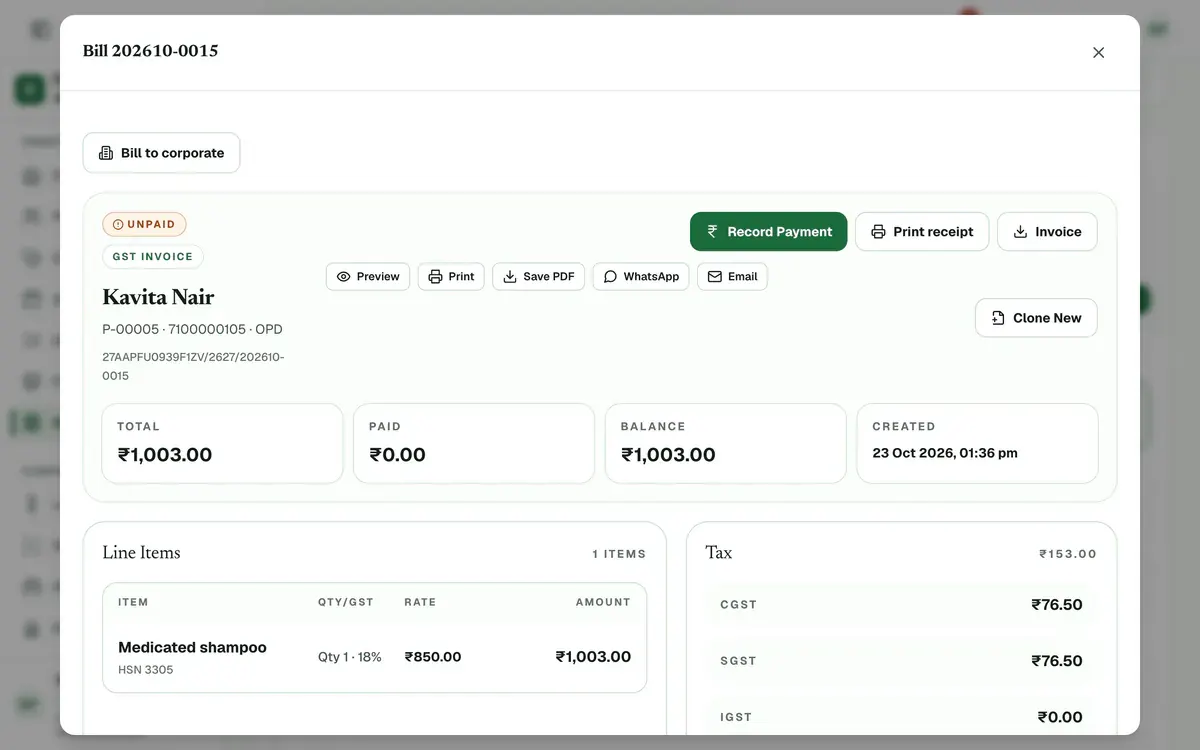1200x750 pixels.
Task: Close the Bill 202610-0015 dialog
Action: (x=1098, y=53)
